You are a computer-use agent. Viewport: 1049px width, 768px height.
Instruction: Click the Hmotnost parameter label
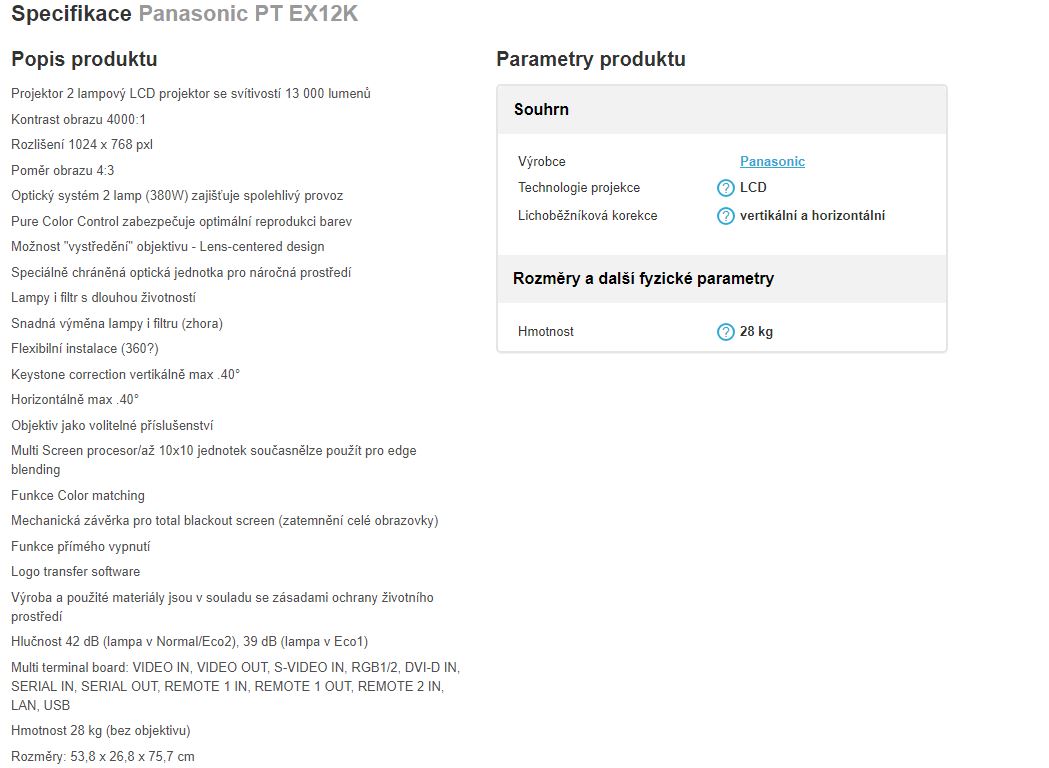pyautogui.click(x=545, y=331)
